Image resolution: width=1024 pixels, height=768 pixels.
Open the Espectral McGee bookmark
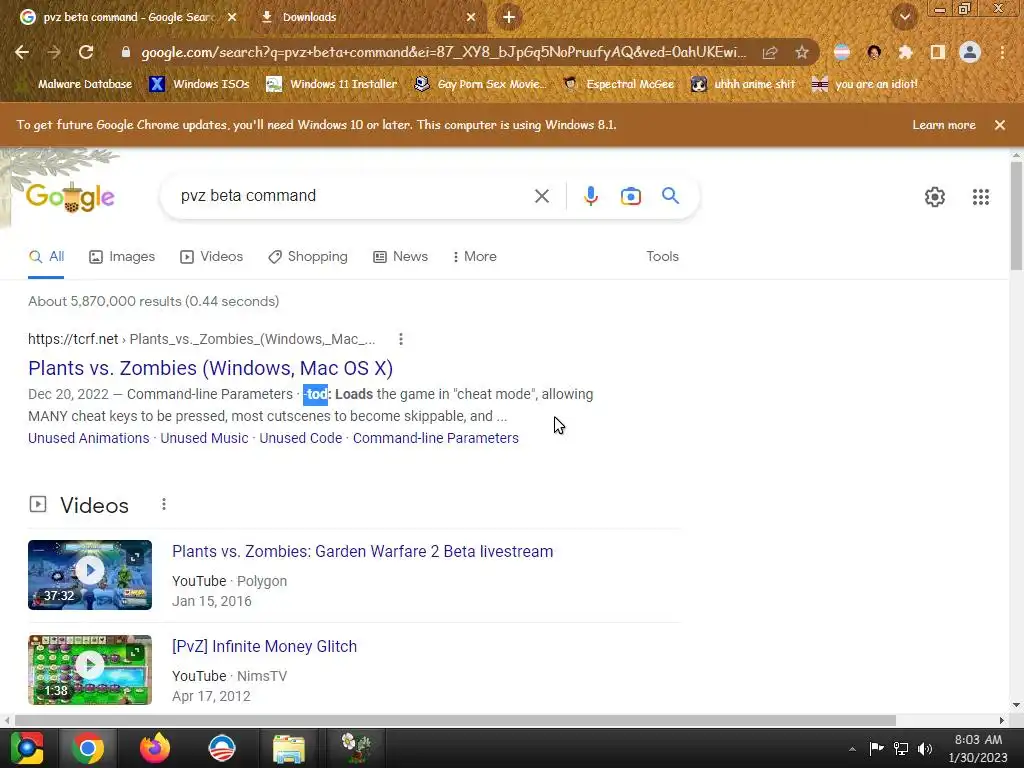618,84
